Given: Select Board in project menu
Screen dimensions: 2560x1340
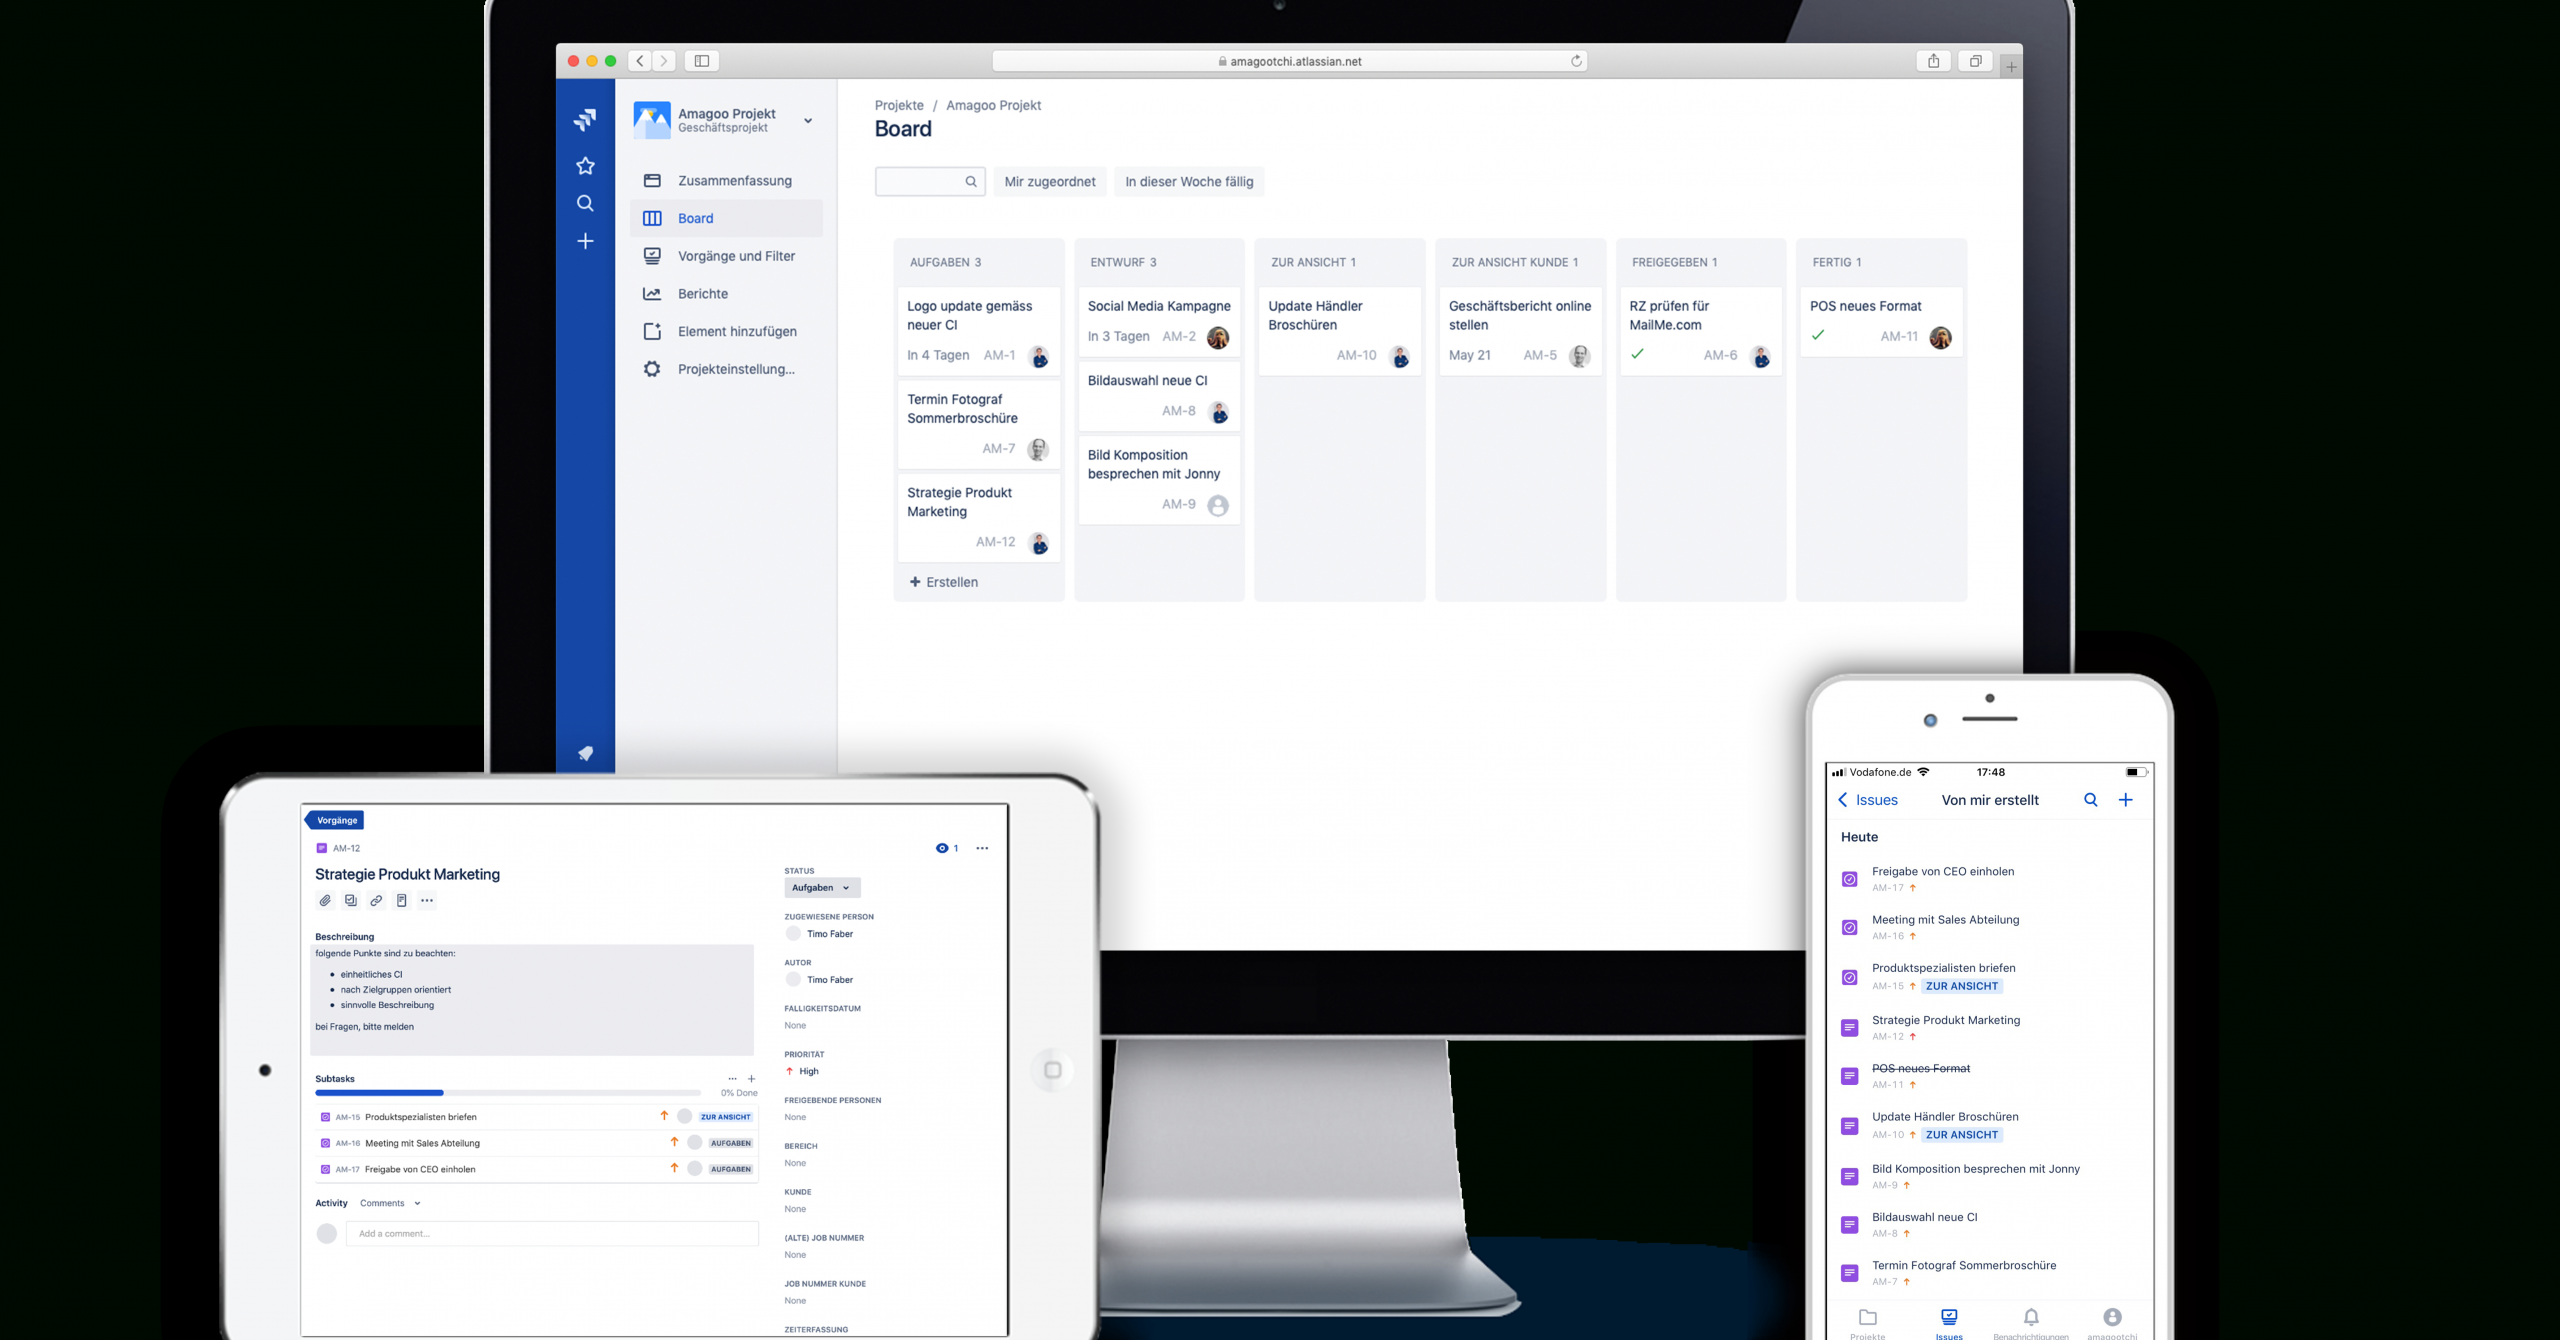Looking at the screenshot, I should click(x=726, y=218).
